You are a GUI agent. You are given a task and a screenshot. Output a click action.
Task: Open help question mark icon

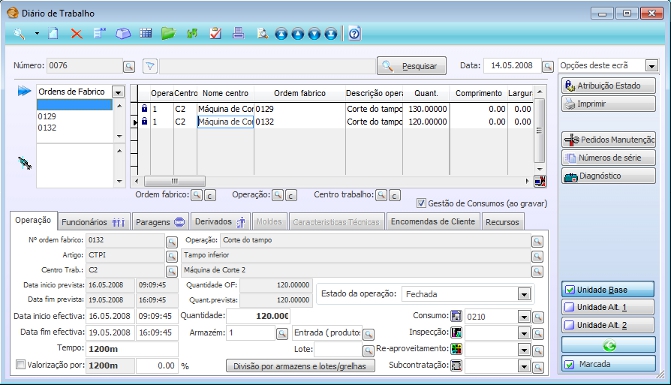(354, 33)
